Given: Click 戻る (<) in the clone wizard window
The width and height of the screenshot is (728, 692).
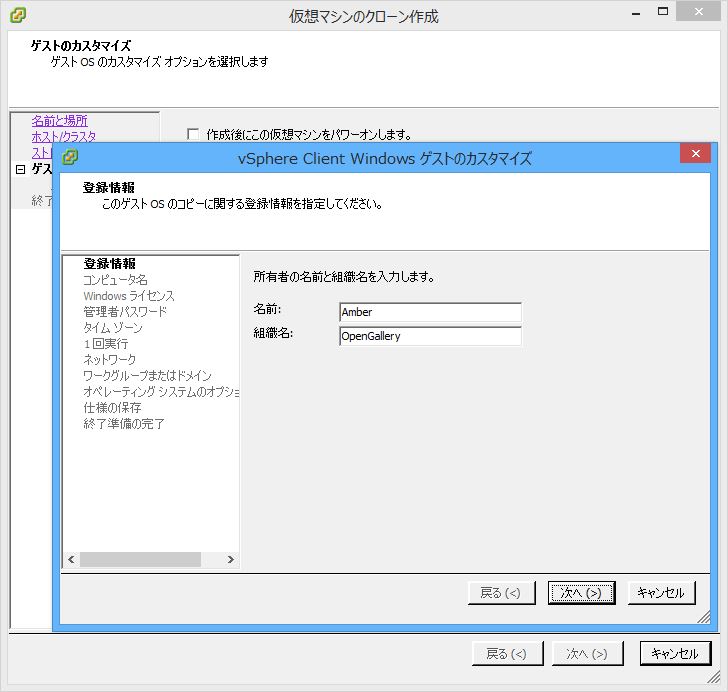Looking at the screenshot, I should pos(507,654).
